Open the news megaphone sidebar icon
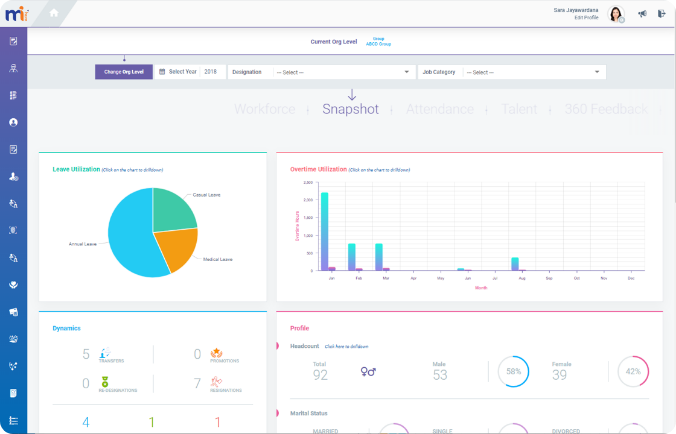Viewport: 676px width, 434px height. 13,312
